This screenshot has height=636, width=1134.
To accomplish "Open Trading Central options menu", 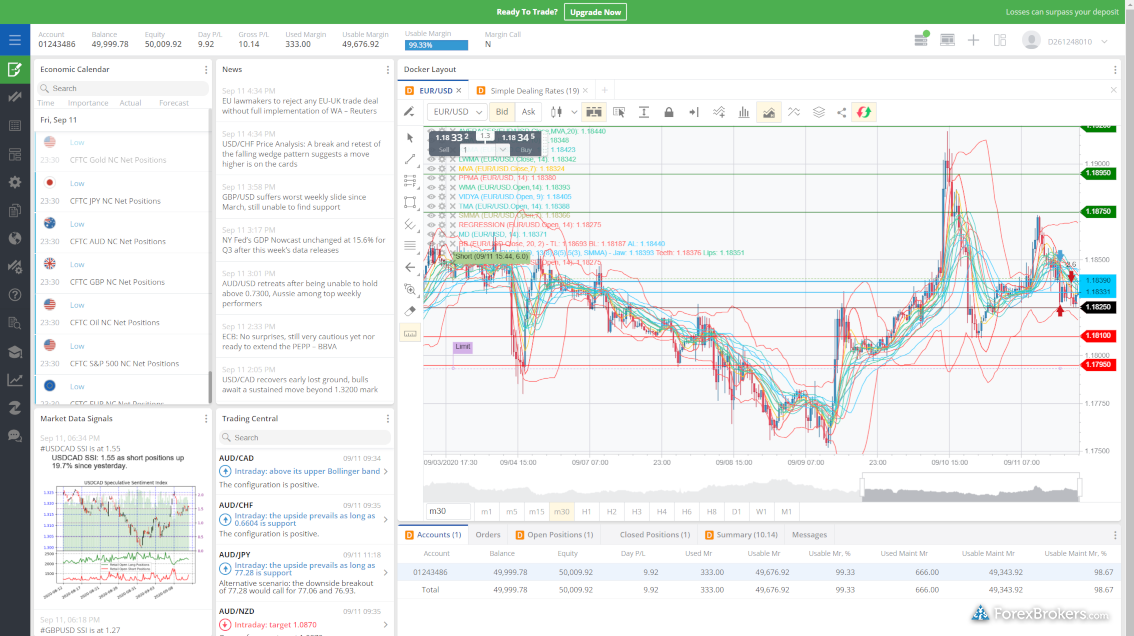I will [x=388, y=419].
